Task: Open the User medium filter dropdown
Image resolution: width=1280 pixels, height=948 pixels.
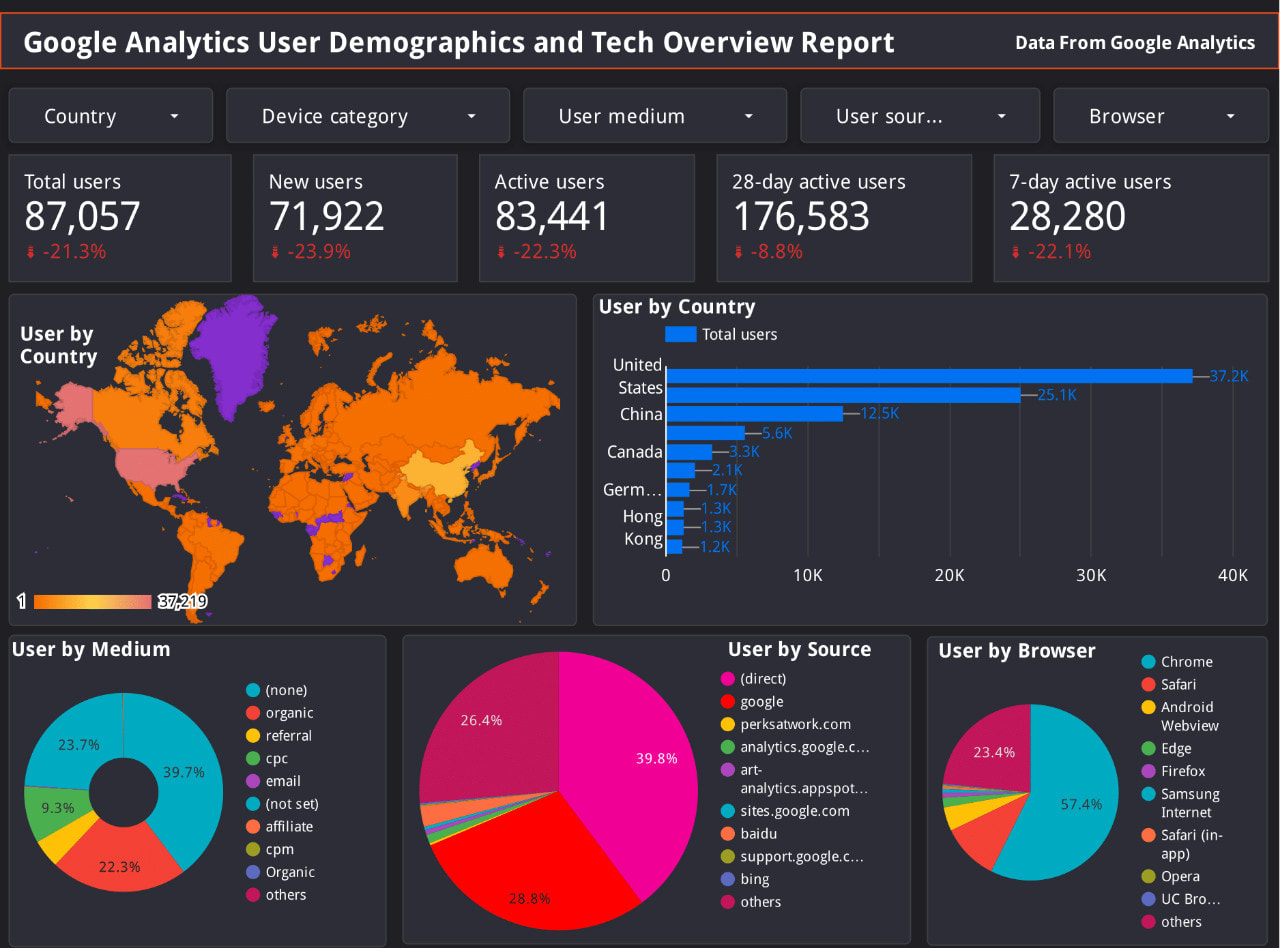Action: (654, 116)
